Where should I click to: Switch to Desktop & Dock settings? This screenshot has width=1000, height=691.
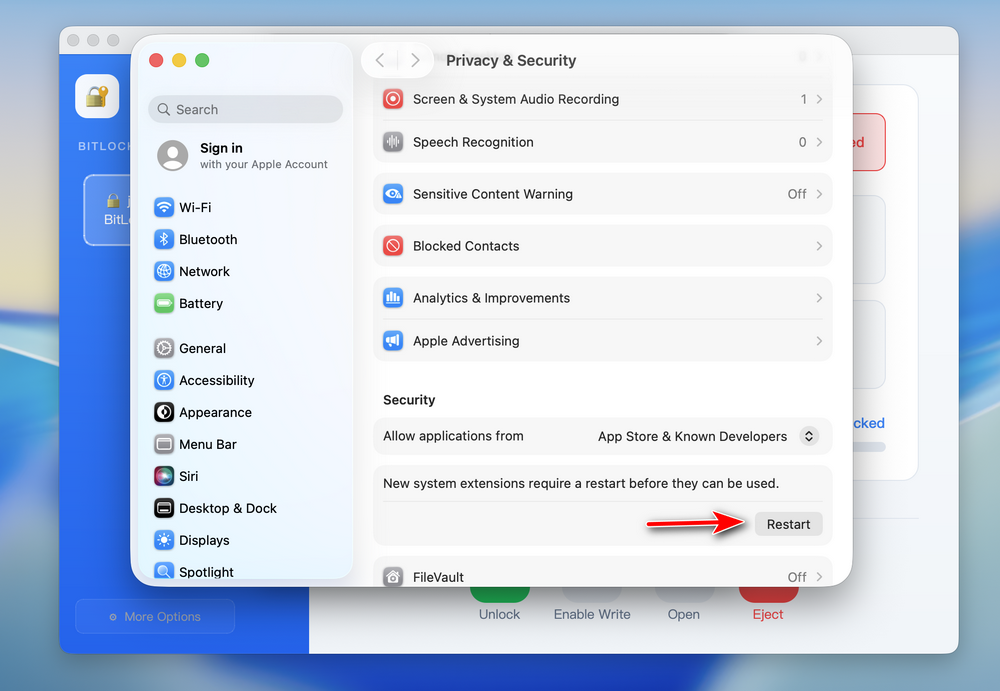click(163, 508)
